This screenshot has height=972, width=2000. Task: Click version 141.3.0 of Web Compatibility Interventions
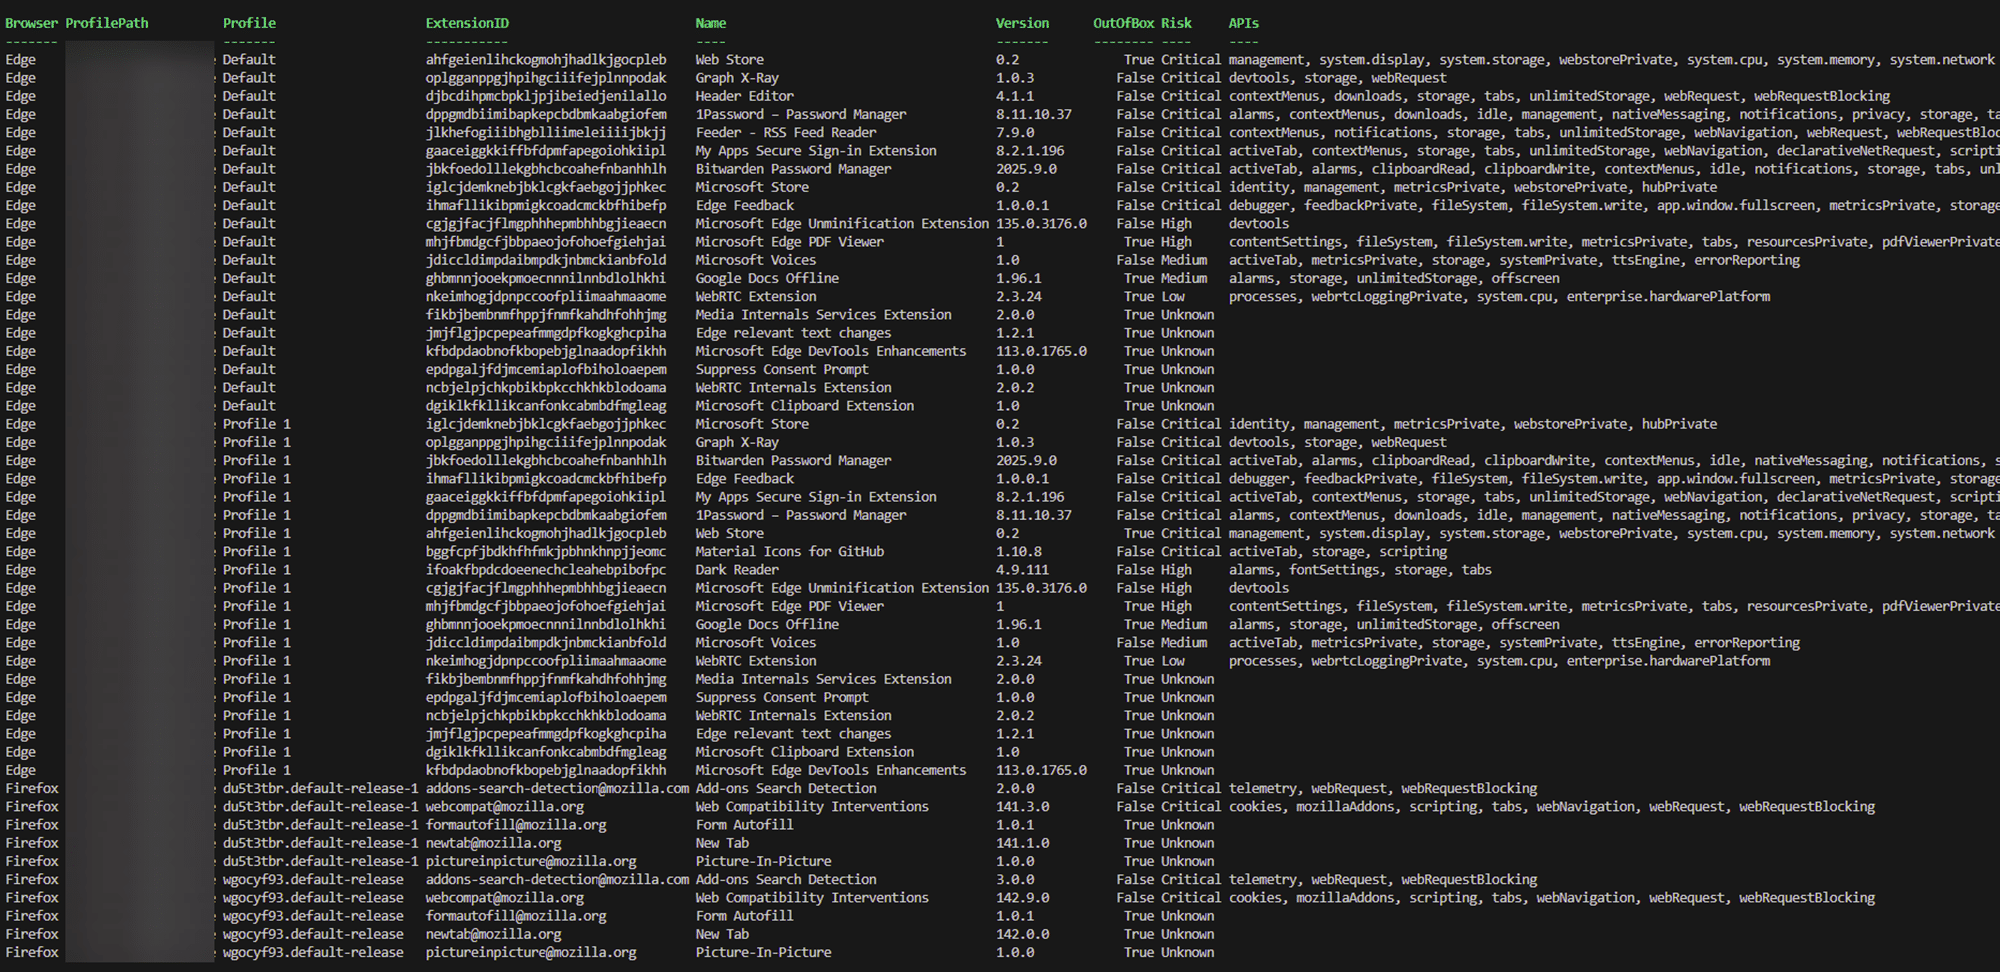pos(1022,807)
